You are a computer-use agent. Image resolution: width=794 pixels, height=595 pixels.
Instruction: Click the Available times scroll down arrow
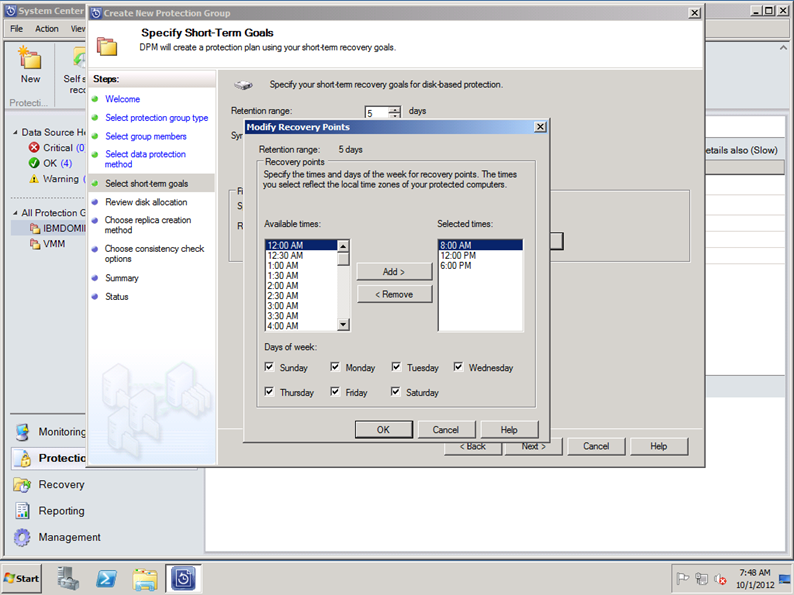pos(343,324)
